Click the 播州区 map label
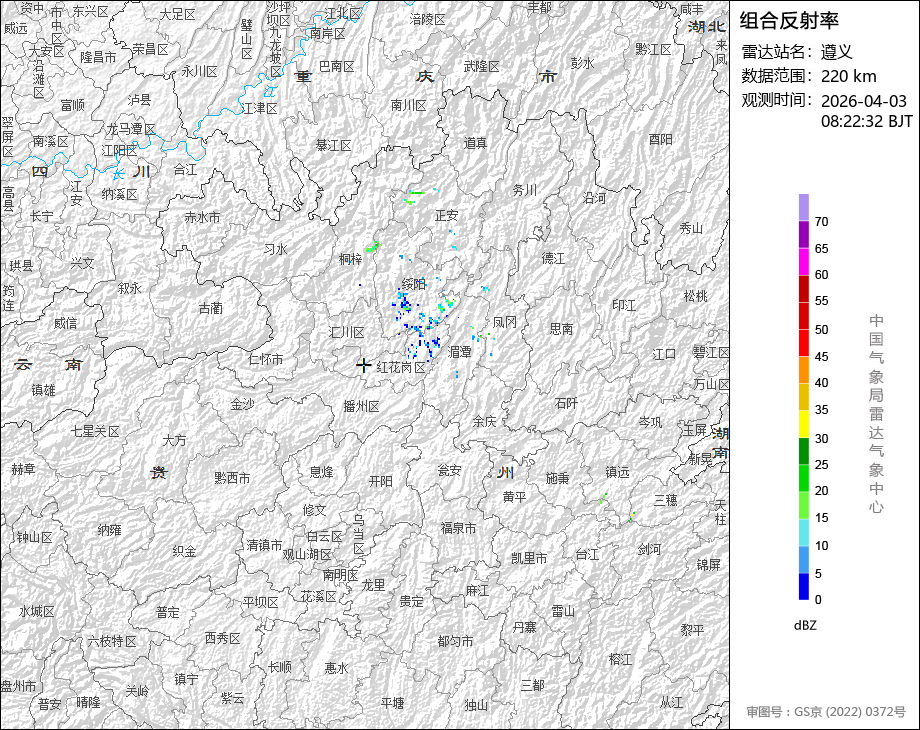Image resolution: width=920 pixels, height=730 pixels. click(x=361, y=406)
